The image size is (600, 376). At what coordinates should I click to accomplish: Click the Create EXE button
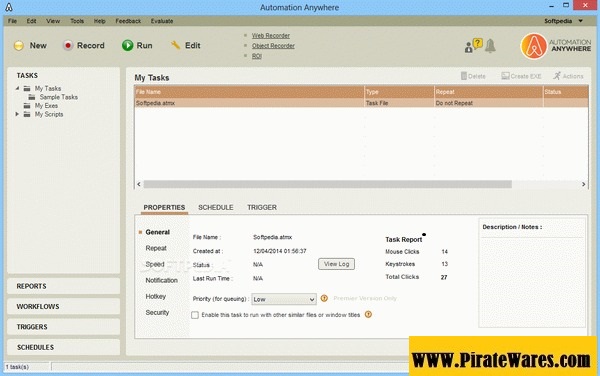click(x=521, y=76)
